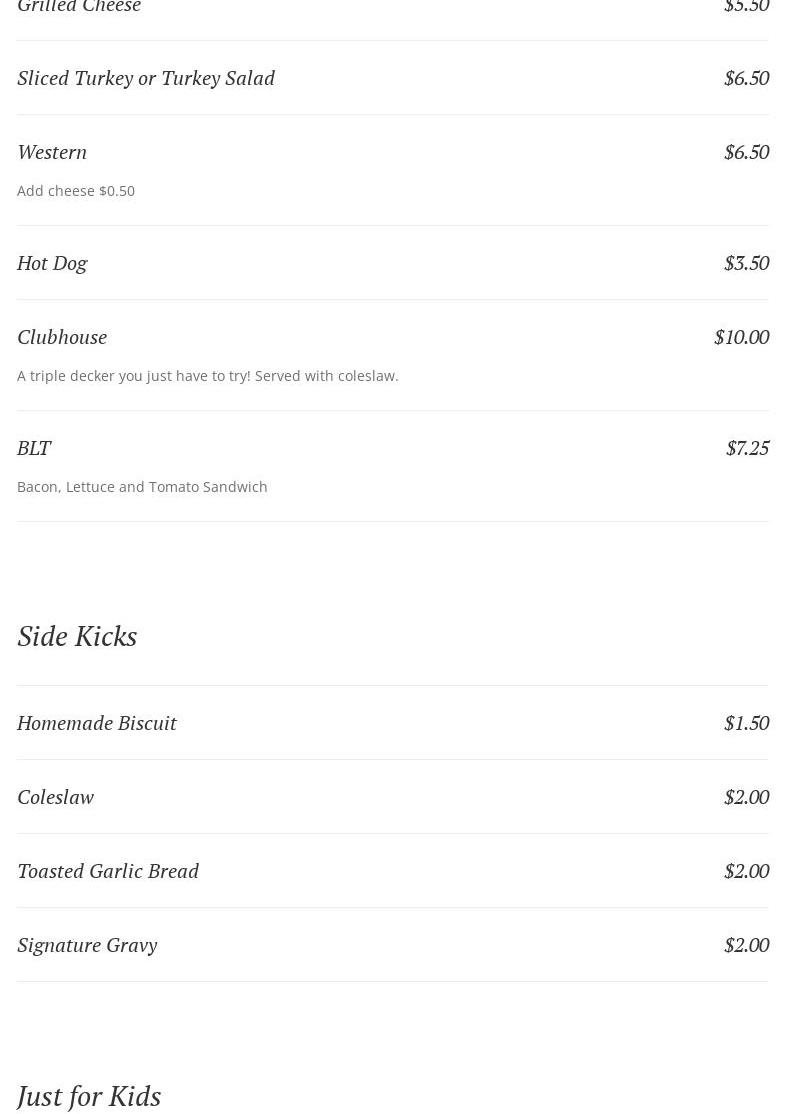This screenshot has width=785, height=1114.
Task: Click the Toasted Garlic Bread $2.00 price
Action: click(x=746, y=871)
